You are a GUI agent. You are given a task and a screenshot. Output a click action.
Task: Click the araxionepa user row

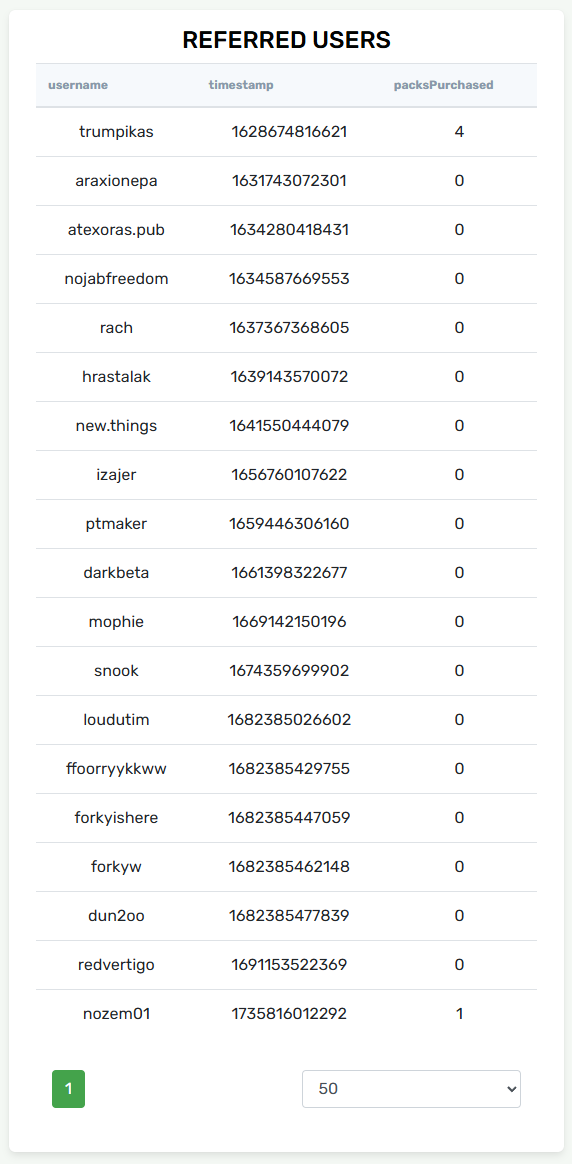pos(286,180)
